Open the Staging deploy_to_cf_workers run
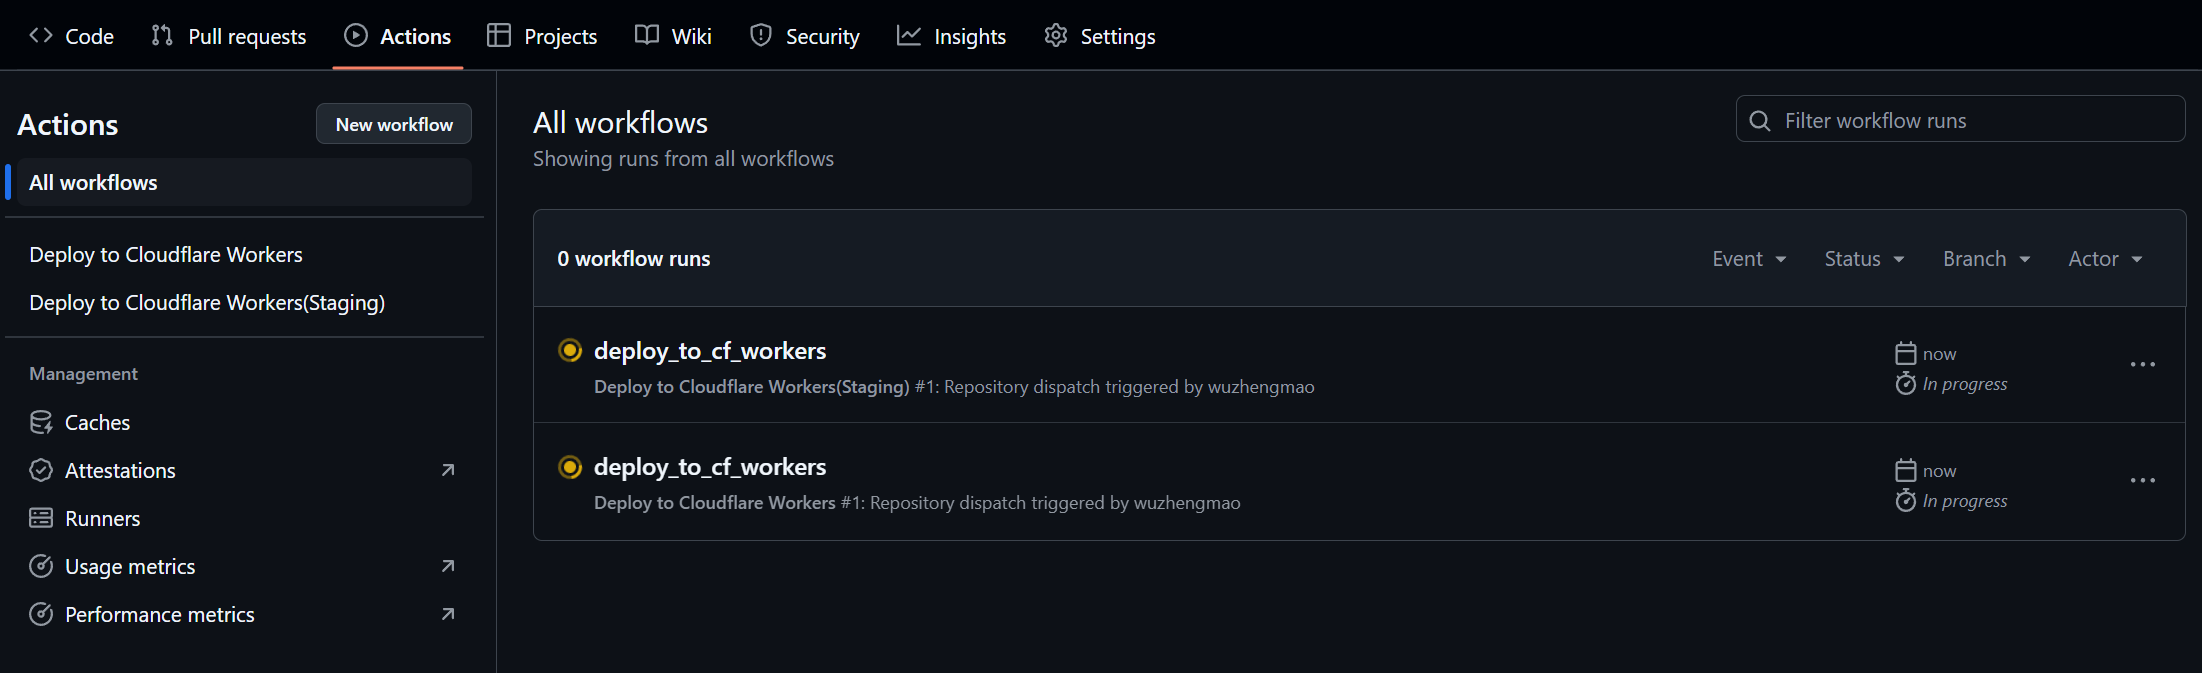2202x673 pixels. (x=710, y=351)
